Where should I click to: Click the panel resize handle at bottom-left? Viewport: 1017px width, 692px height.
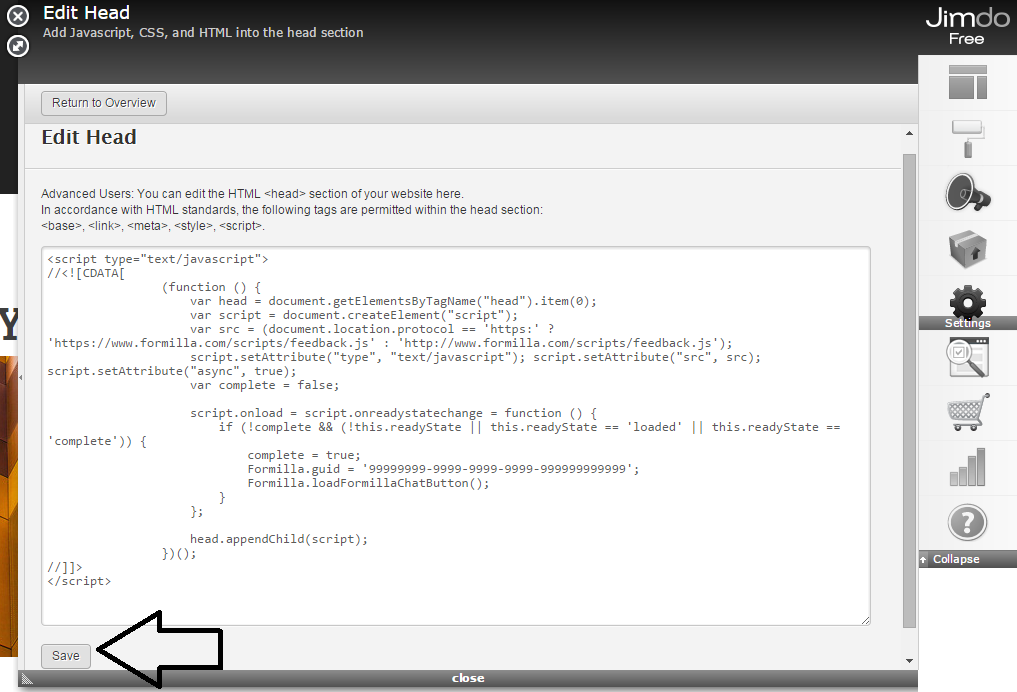click(x=27, y=679)
